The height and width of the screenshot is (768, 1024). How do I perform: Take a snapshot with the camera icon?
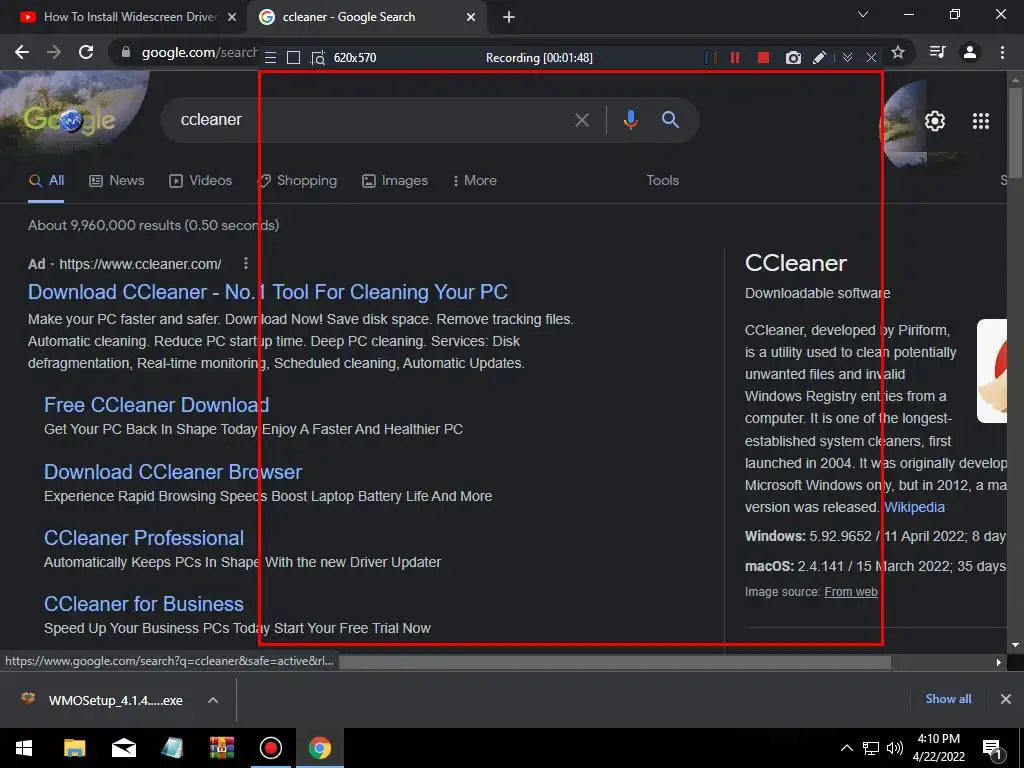(793, 57)
